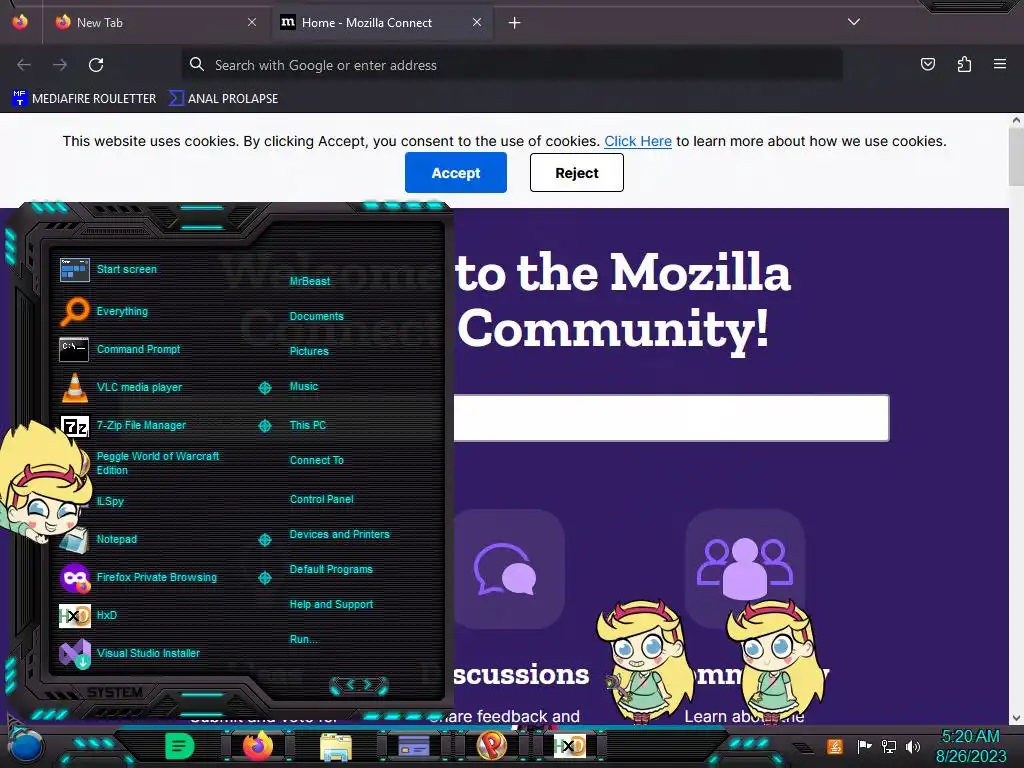Open MrBeast user folder entry
Image resolution: width=1024 pixels, height=768 pixels.
[x=310, y=281]
